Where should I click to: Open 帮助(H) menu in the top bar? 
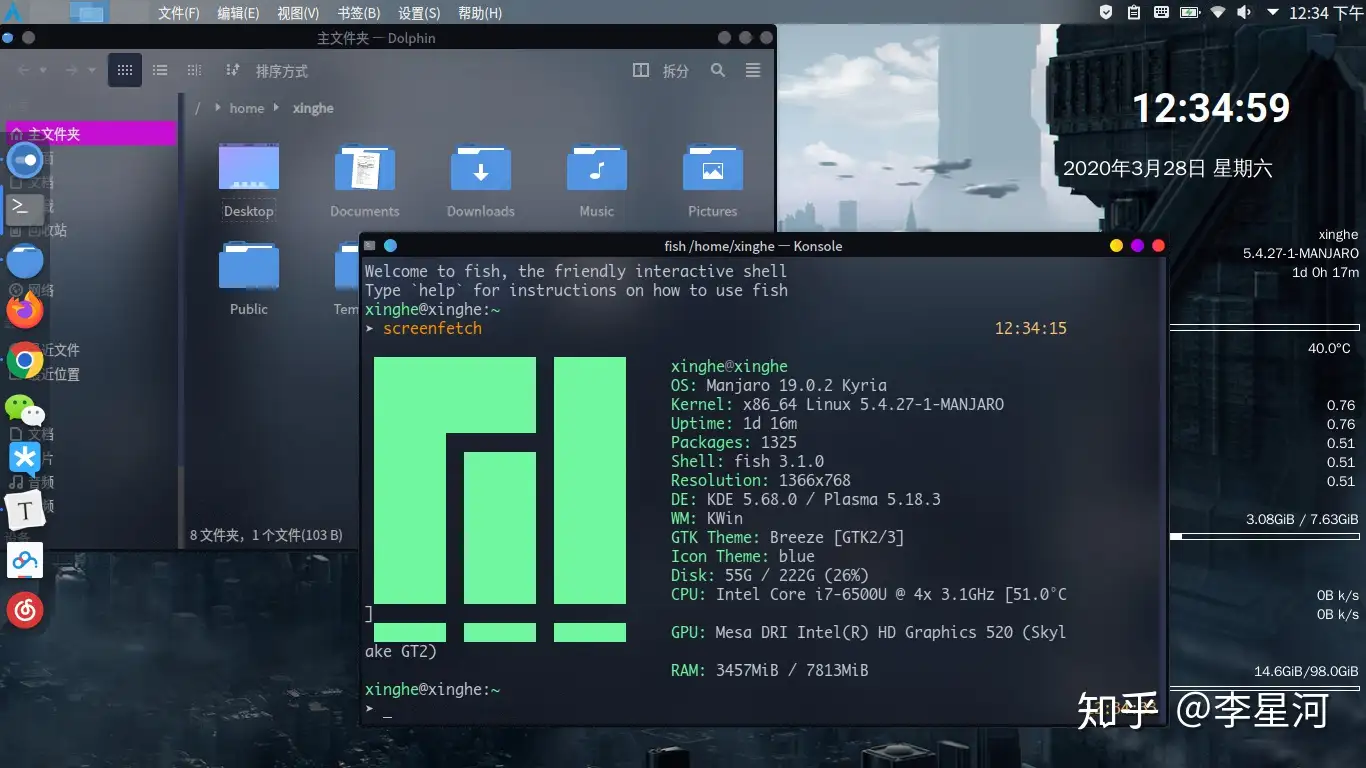480,13
